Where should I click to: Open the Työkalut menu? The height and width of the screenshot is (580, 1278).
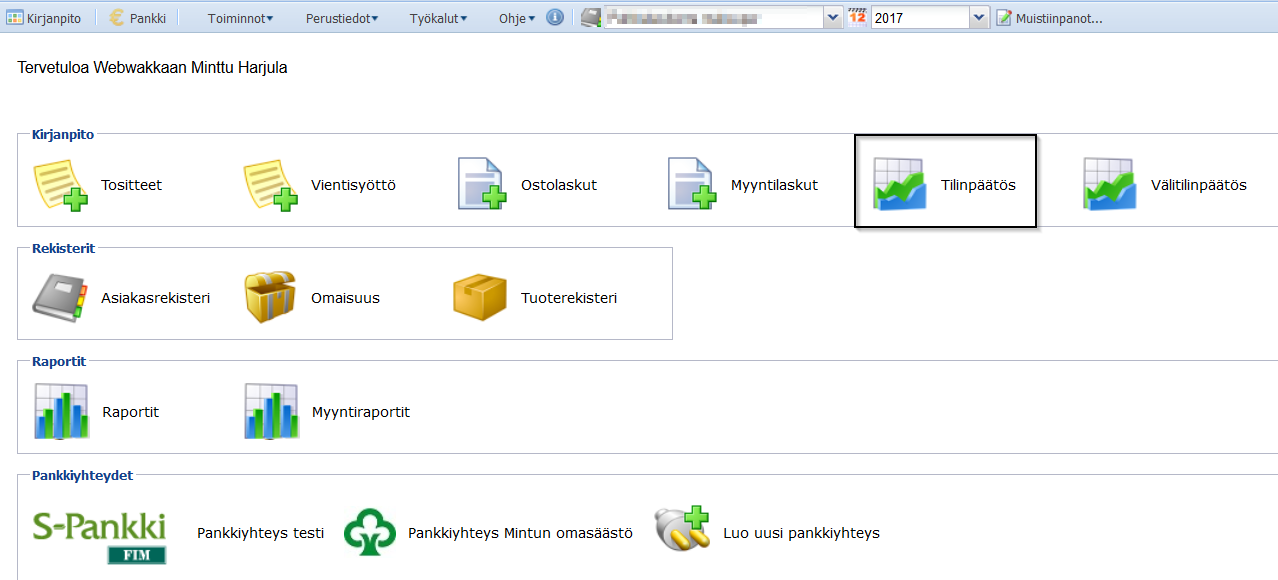pos(438,18)
